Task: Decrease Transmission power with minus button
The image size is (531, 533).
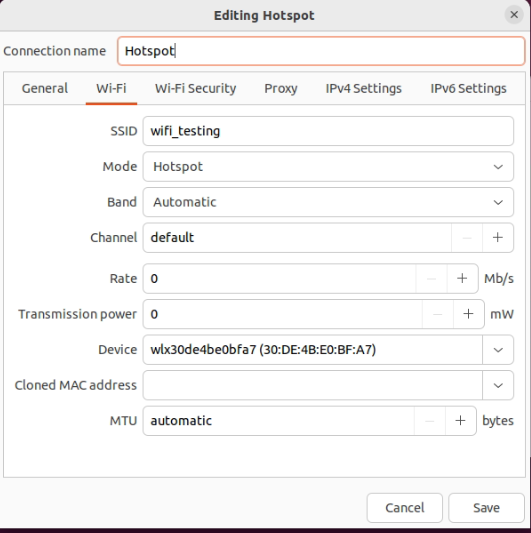Action: tap(438, 314)
